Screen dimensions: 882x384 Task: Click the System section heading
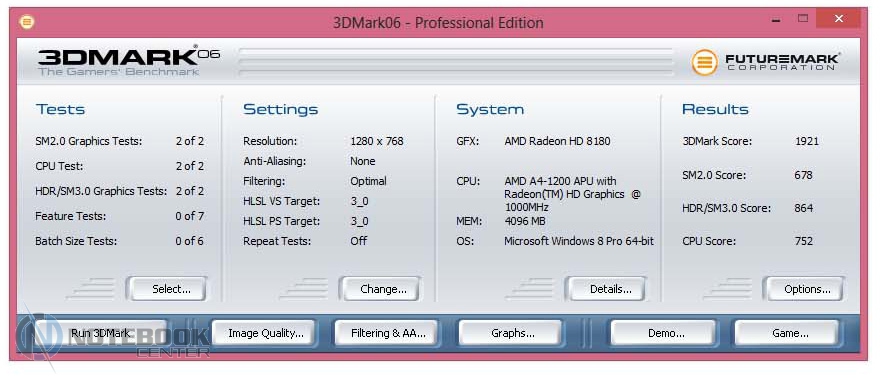click(x=490, y=110)
